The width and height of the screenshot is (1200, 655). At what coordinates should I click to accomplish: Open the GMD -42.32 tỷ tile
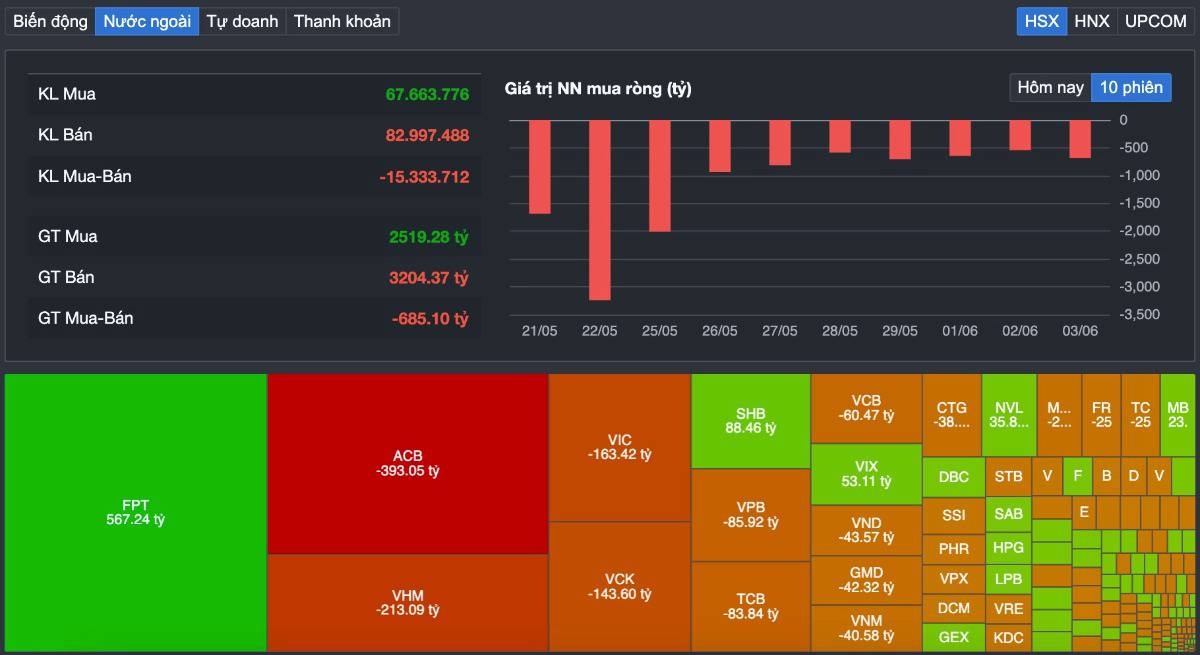tap(866, 580)
